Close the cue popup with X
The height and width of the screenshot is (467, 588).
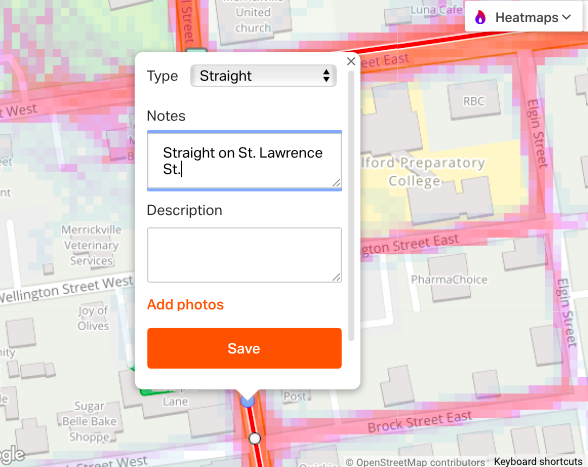(351, 61)
